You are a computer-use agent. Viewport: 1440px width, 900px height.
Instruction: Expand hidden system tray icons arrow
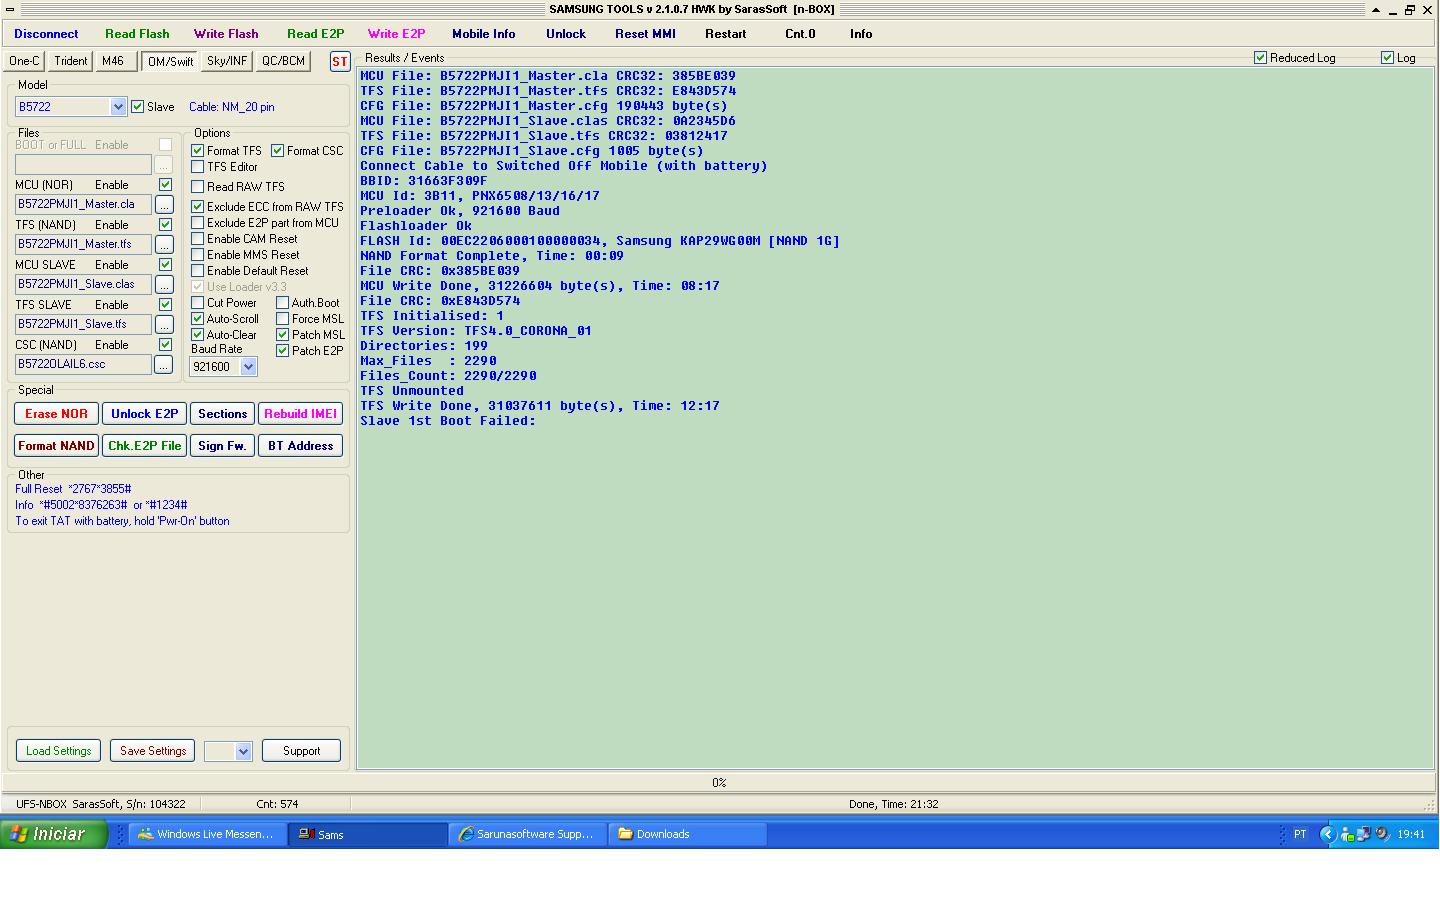click(x=1327, y=834)
